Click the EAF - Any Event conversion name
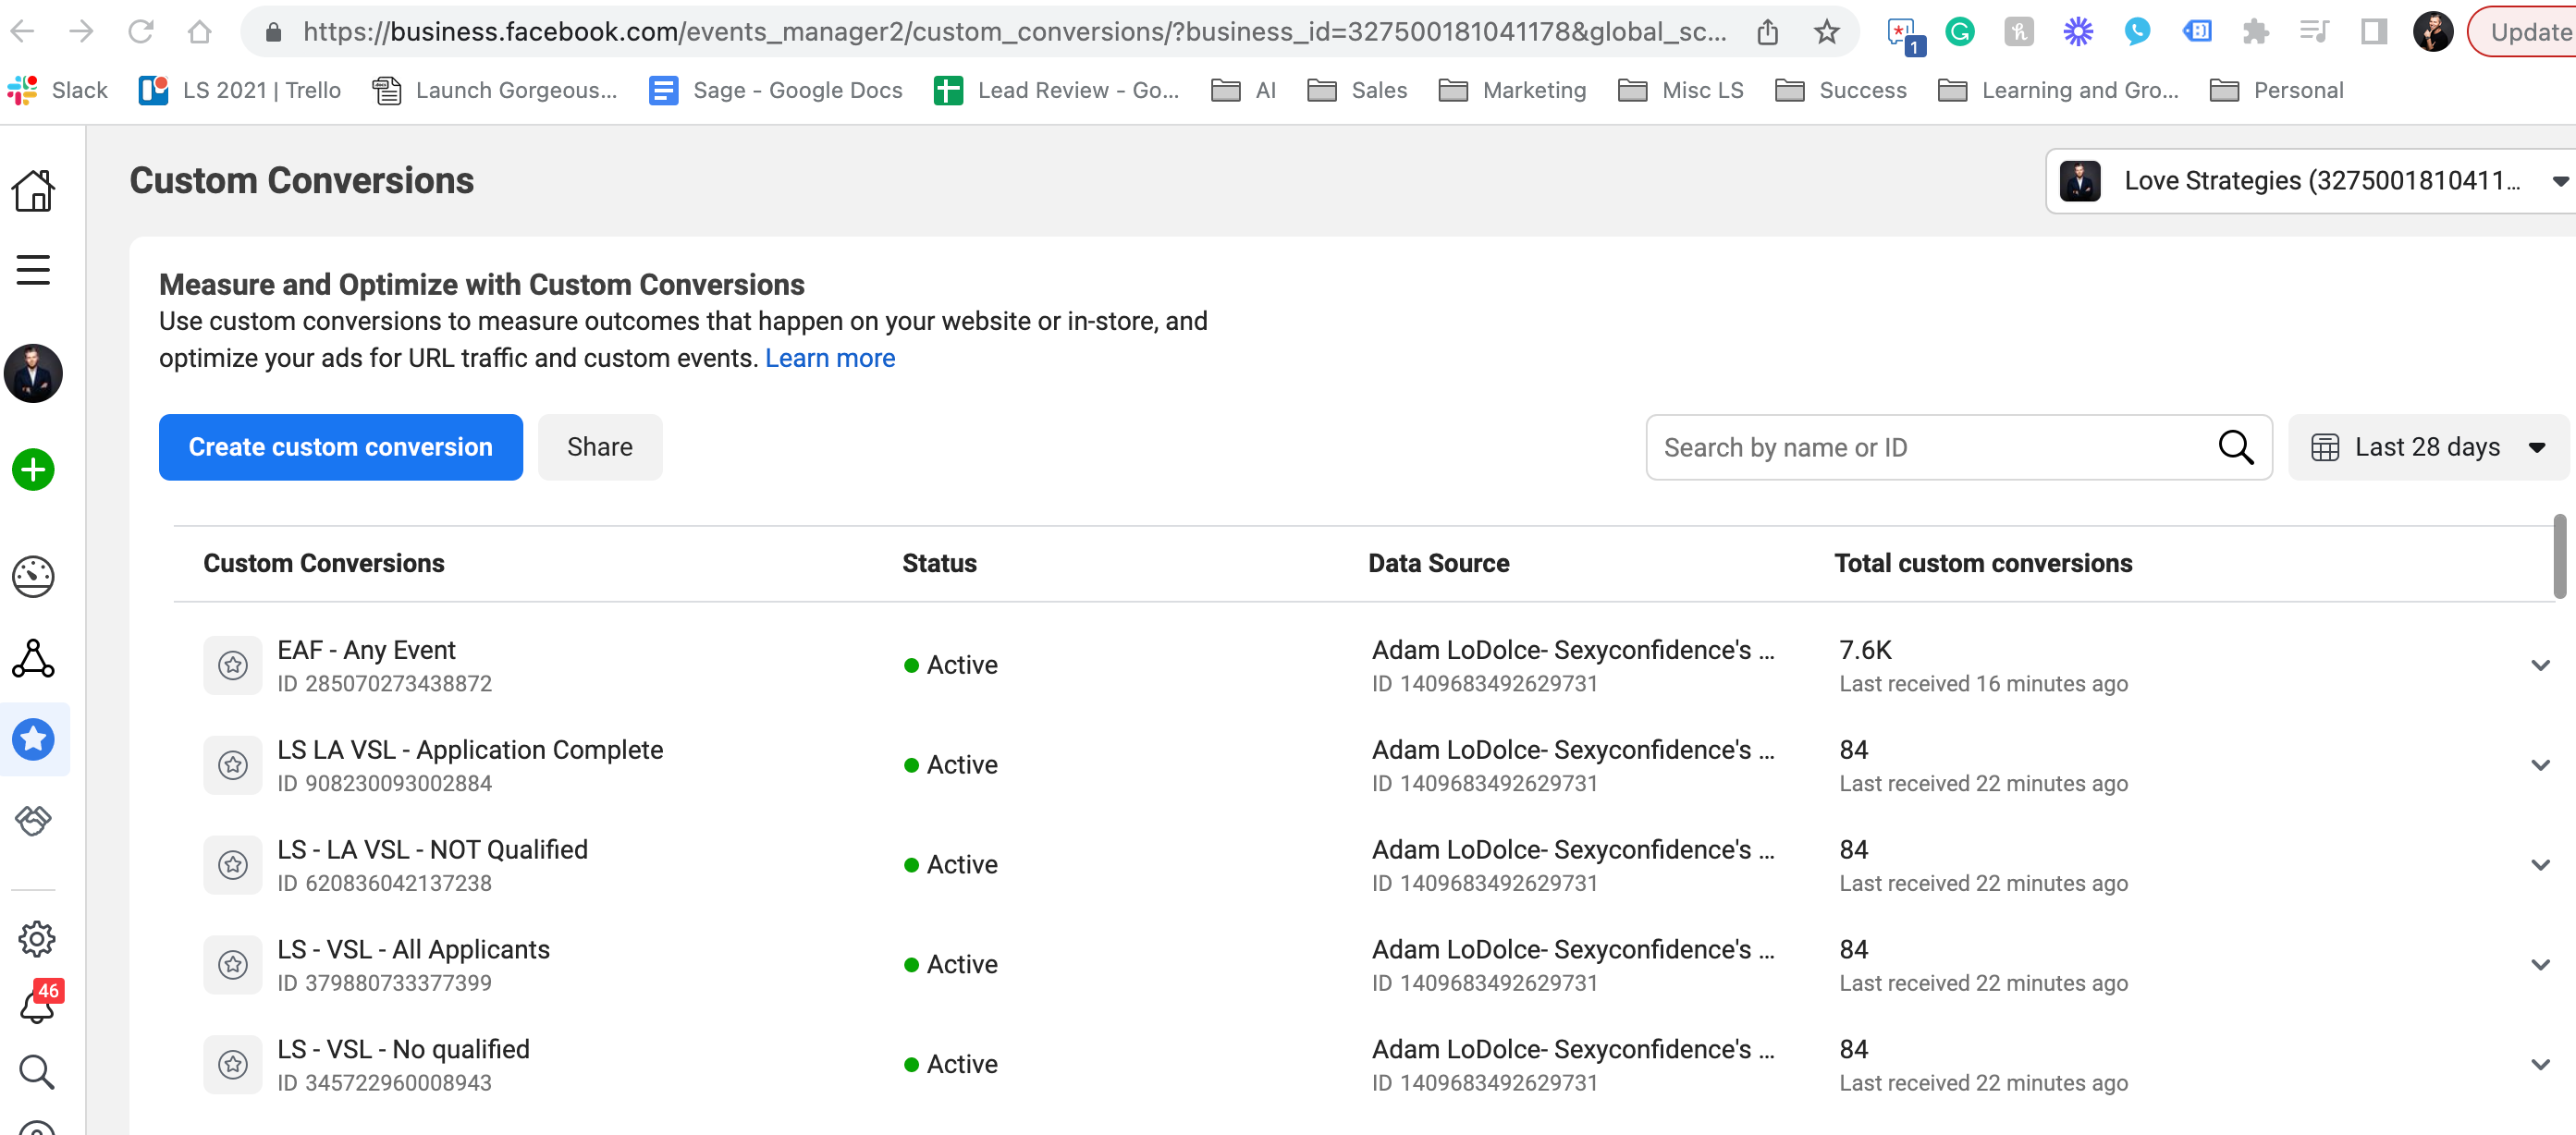 [366, 650]
